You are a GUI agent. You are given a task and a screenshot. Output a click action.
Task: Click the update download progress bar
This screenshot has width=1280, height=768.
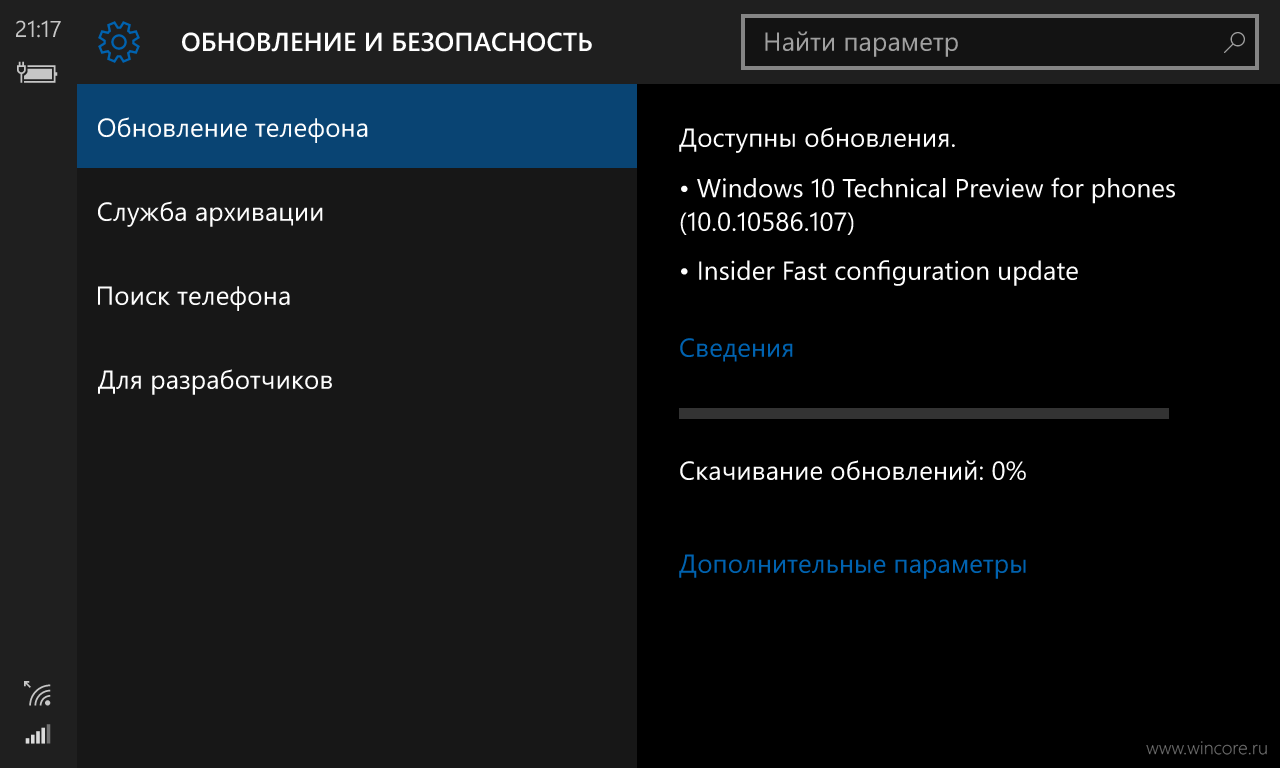click(x=924, y=413)
